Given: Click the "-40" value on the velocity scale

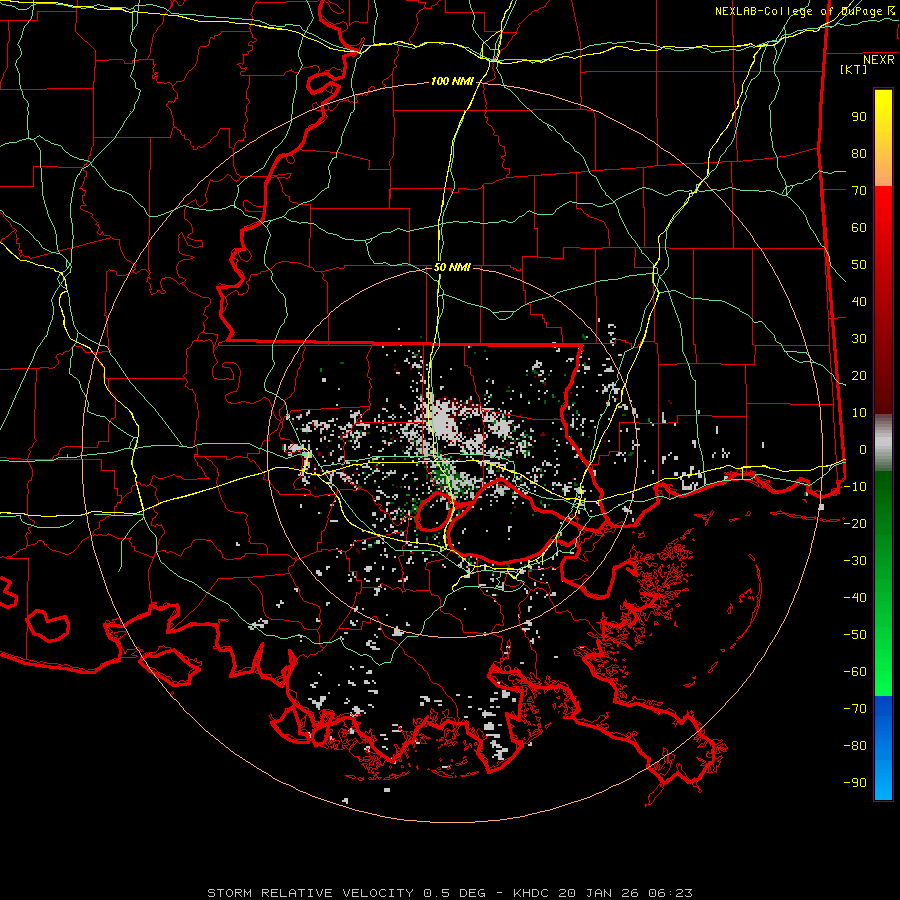Looking at the screenshot, I should click(x=855, y=598).
